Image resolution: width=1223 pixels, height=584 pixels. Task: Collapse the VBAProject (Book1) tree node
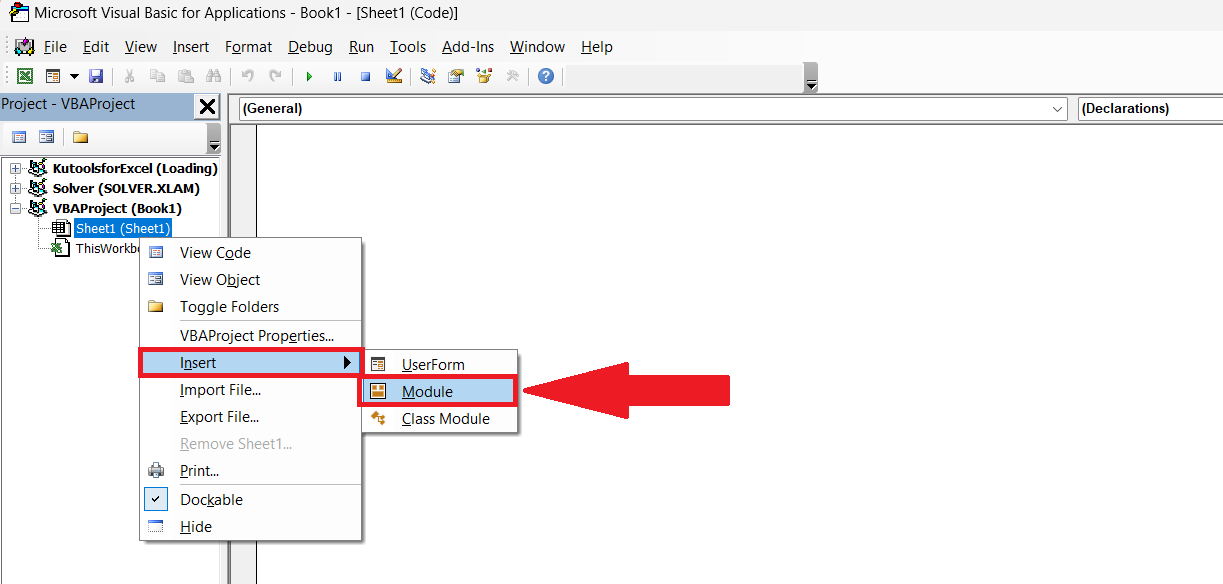click(13, 208)
